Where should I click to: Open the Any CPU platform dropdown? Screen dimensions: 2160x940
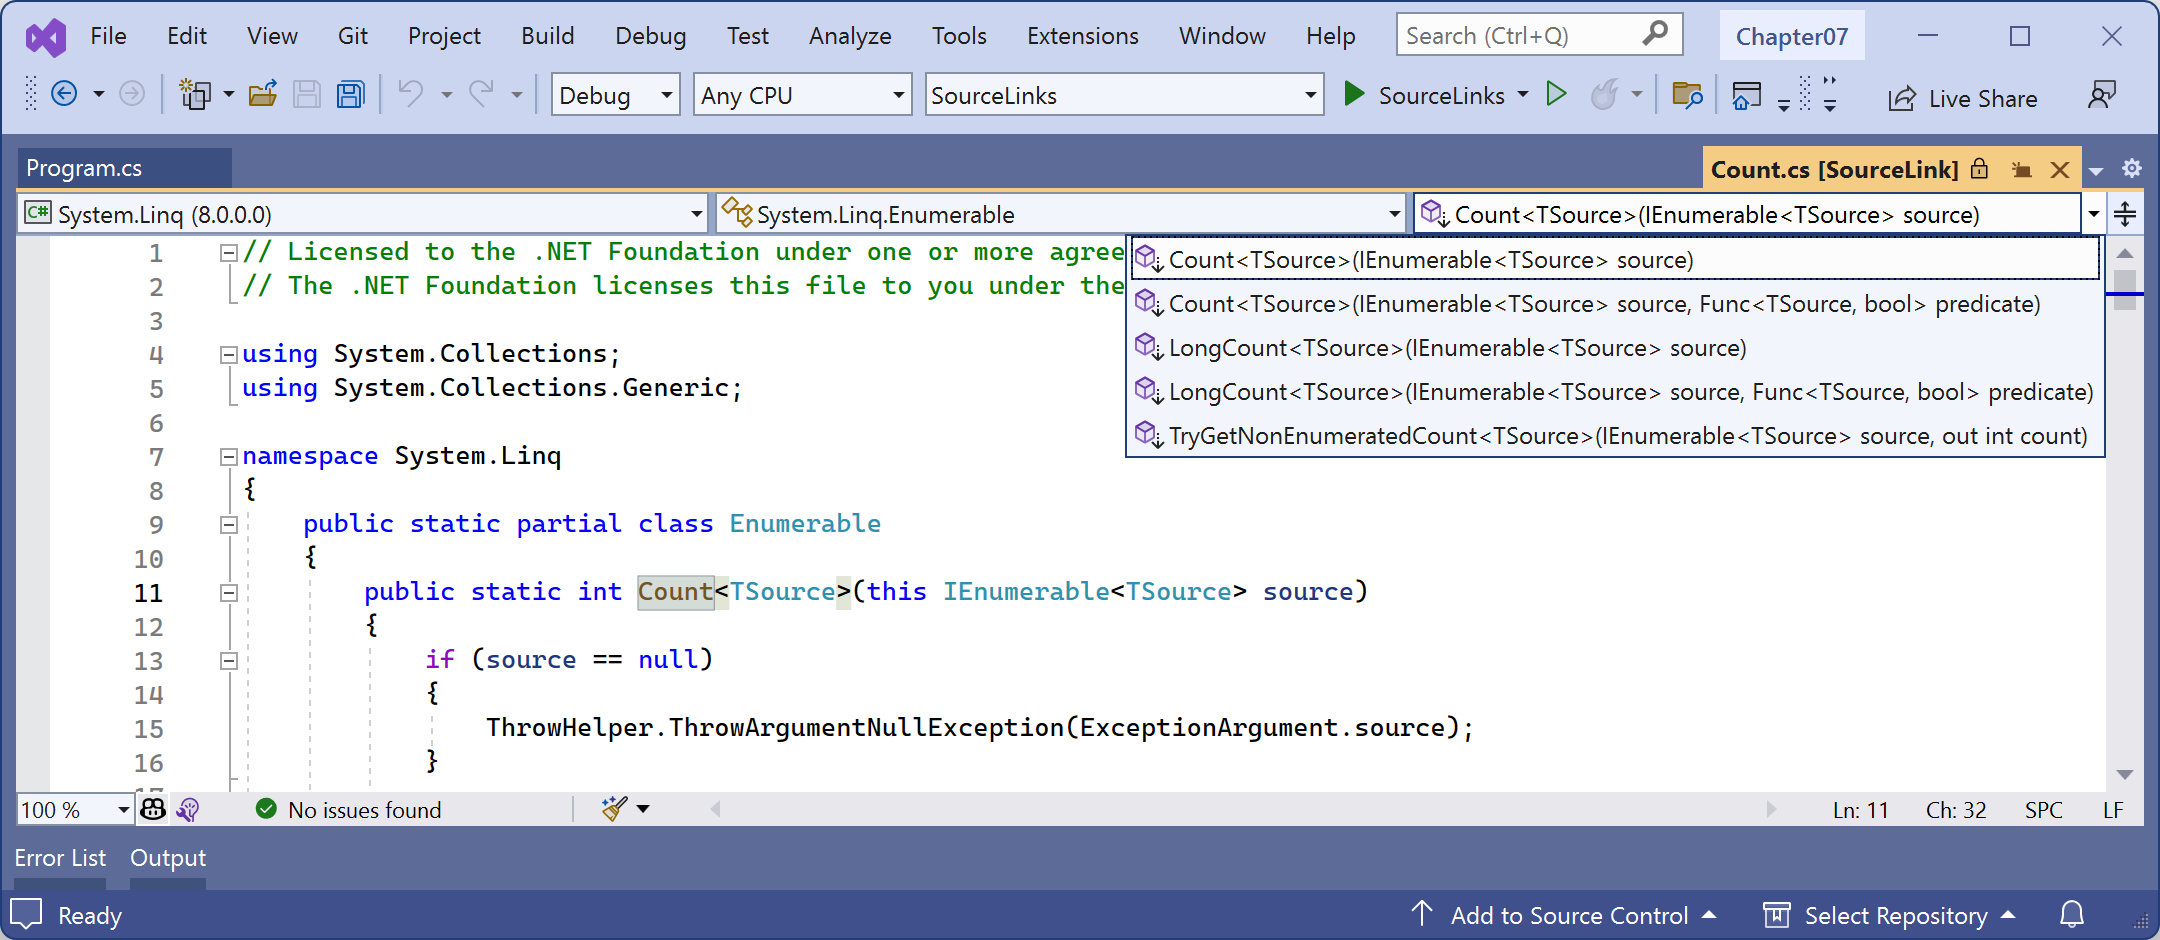802,95
